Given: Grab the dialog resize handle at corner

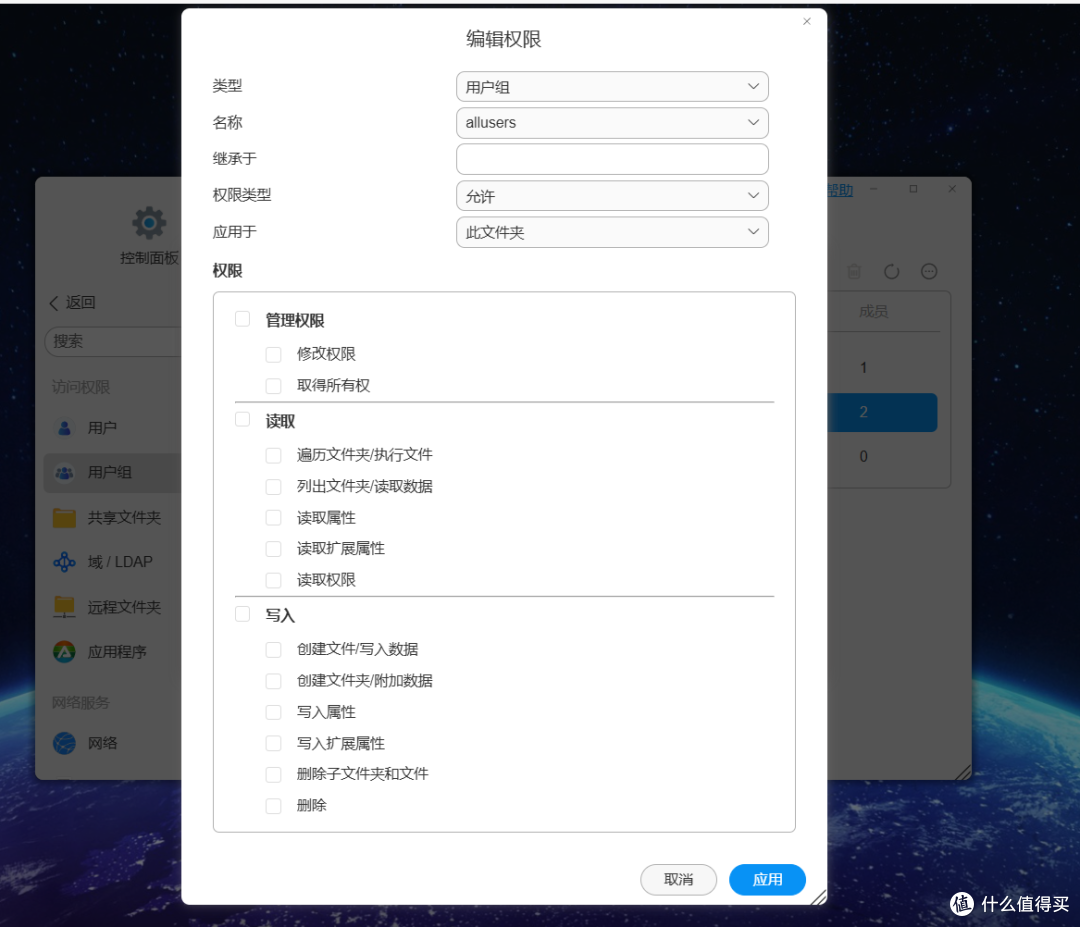Looking at the screenshot, I should tap(818, 897).
